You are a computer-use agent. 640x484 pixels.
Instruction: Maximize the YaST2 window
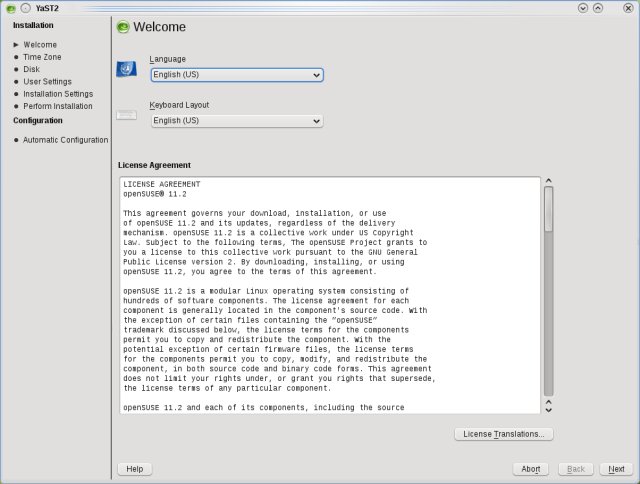coord(598,8)
